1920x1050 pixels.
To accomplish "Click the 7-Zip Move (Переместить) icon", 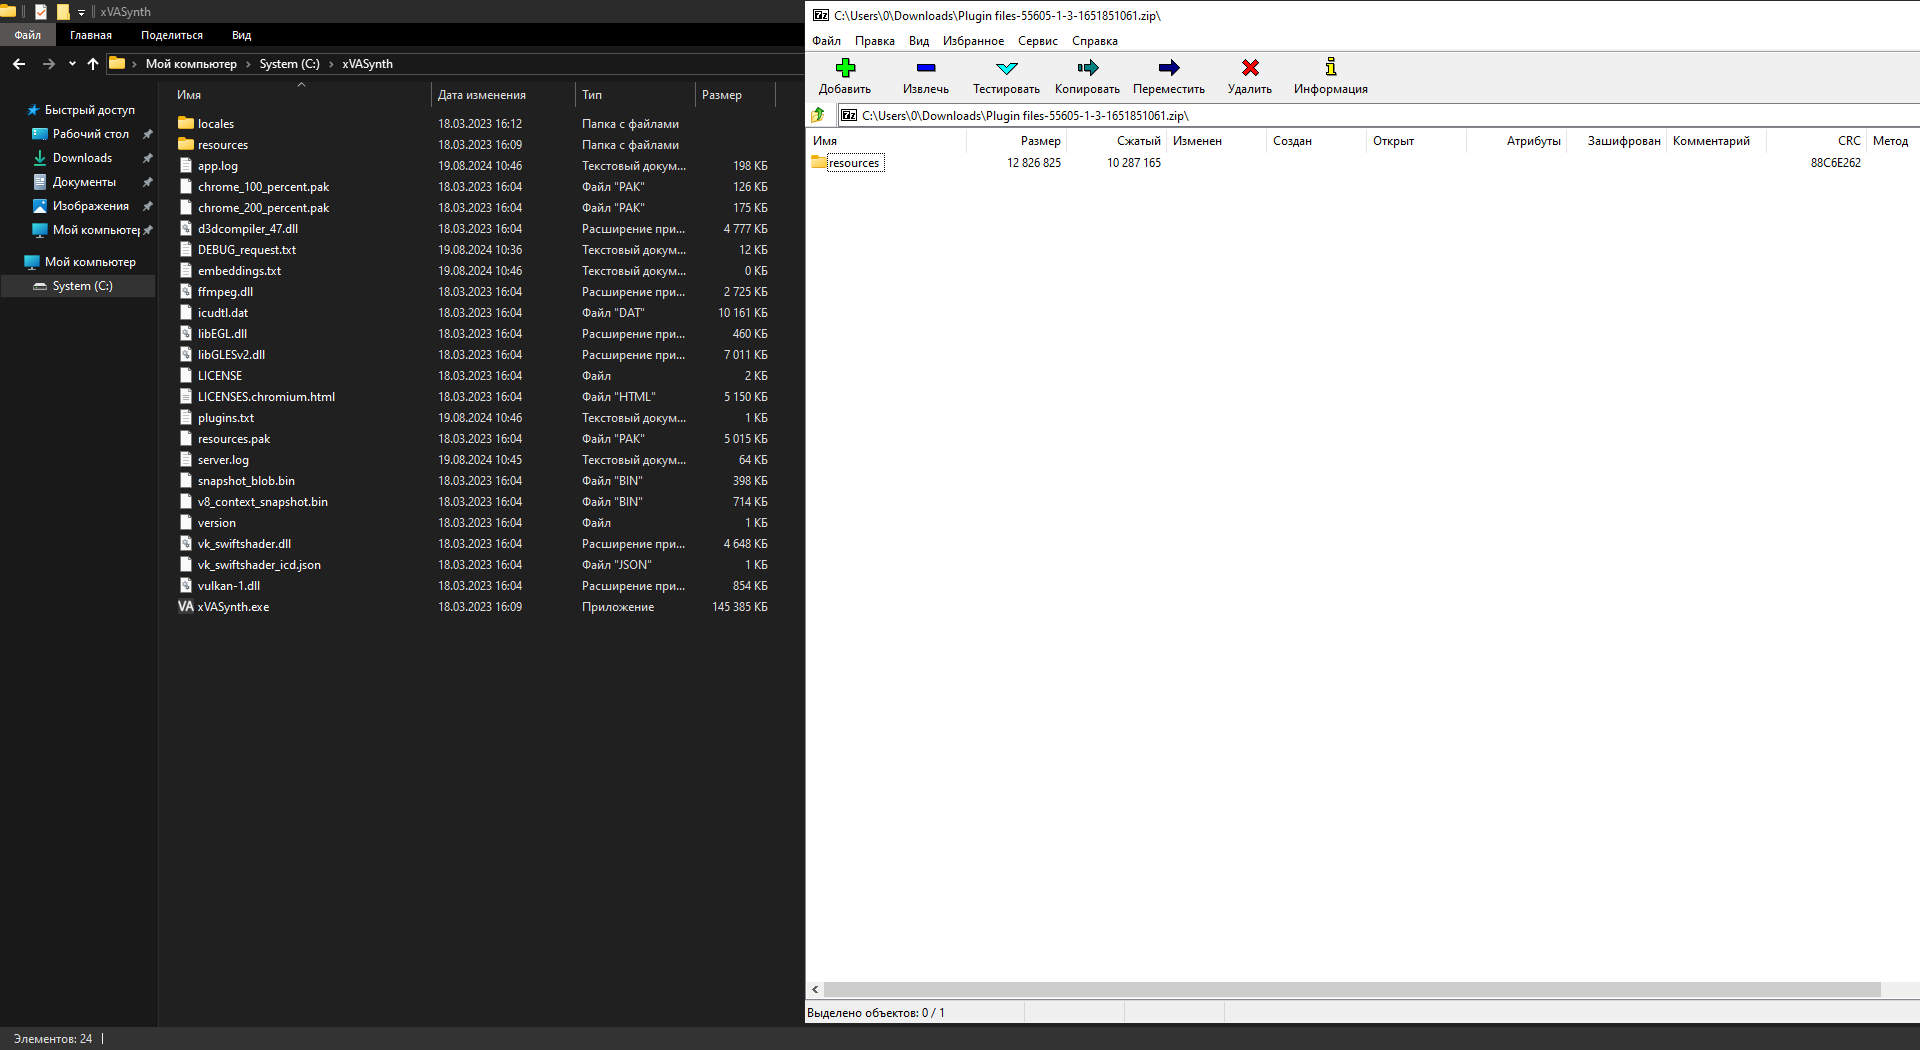I will (1169, 68).
